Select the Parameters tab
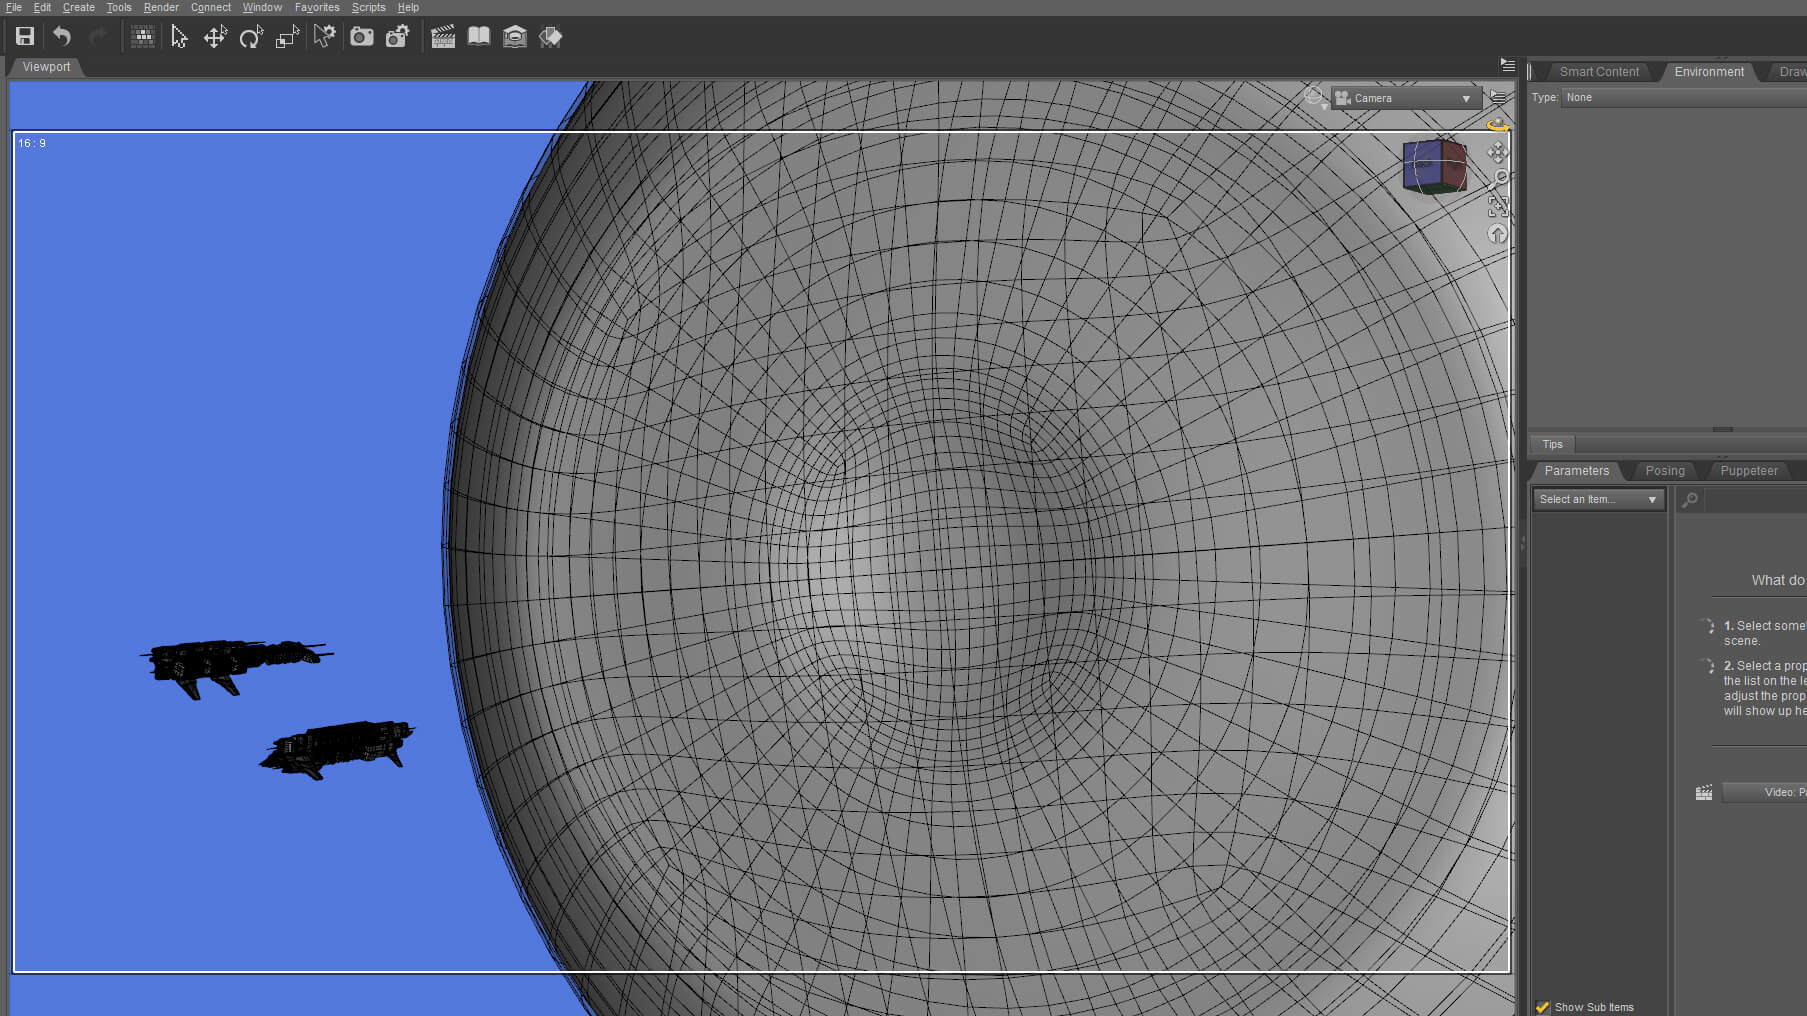This screenshot has height=1016, width=1807. (x=1576, y=471)
